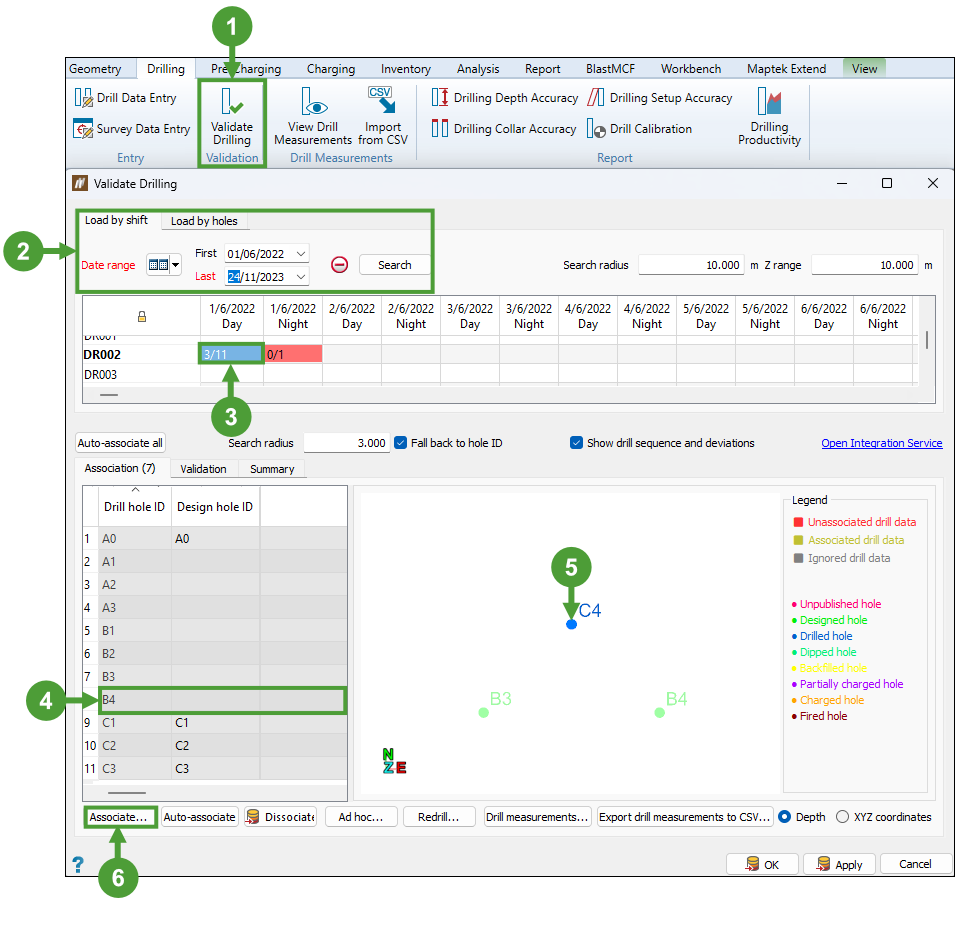The height and width of the screenshot is (926, 955).
Task: Click the Validate Drilling window app icon
Action: [80, 183]
